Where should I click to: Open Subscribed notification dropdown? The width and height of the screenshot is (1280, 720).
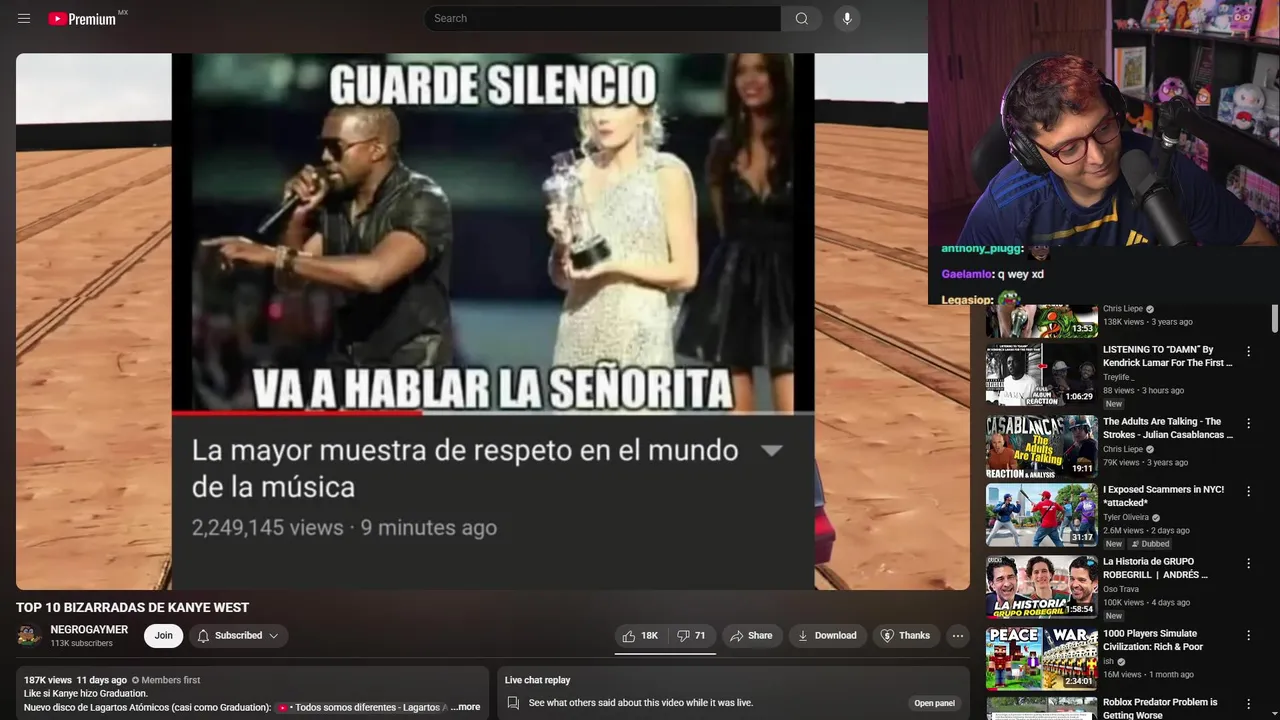coord(238,636)
